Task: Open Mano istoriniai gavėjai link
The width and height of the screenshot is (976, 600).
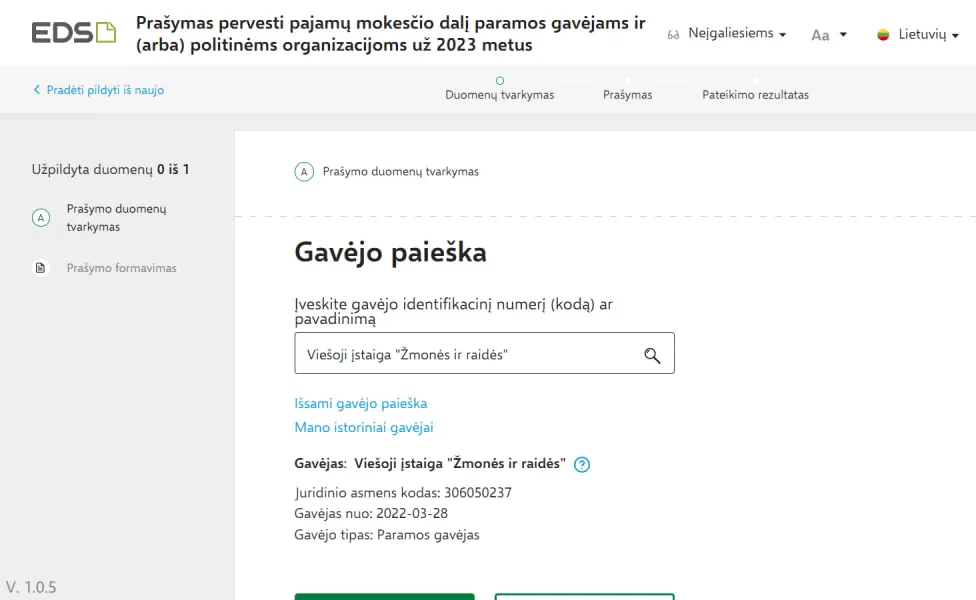Action: tap(362, 427)
